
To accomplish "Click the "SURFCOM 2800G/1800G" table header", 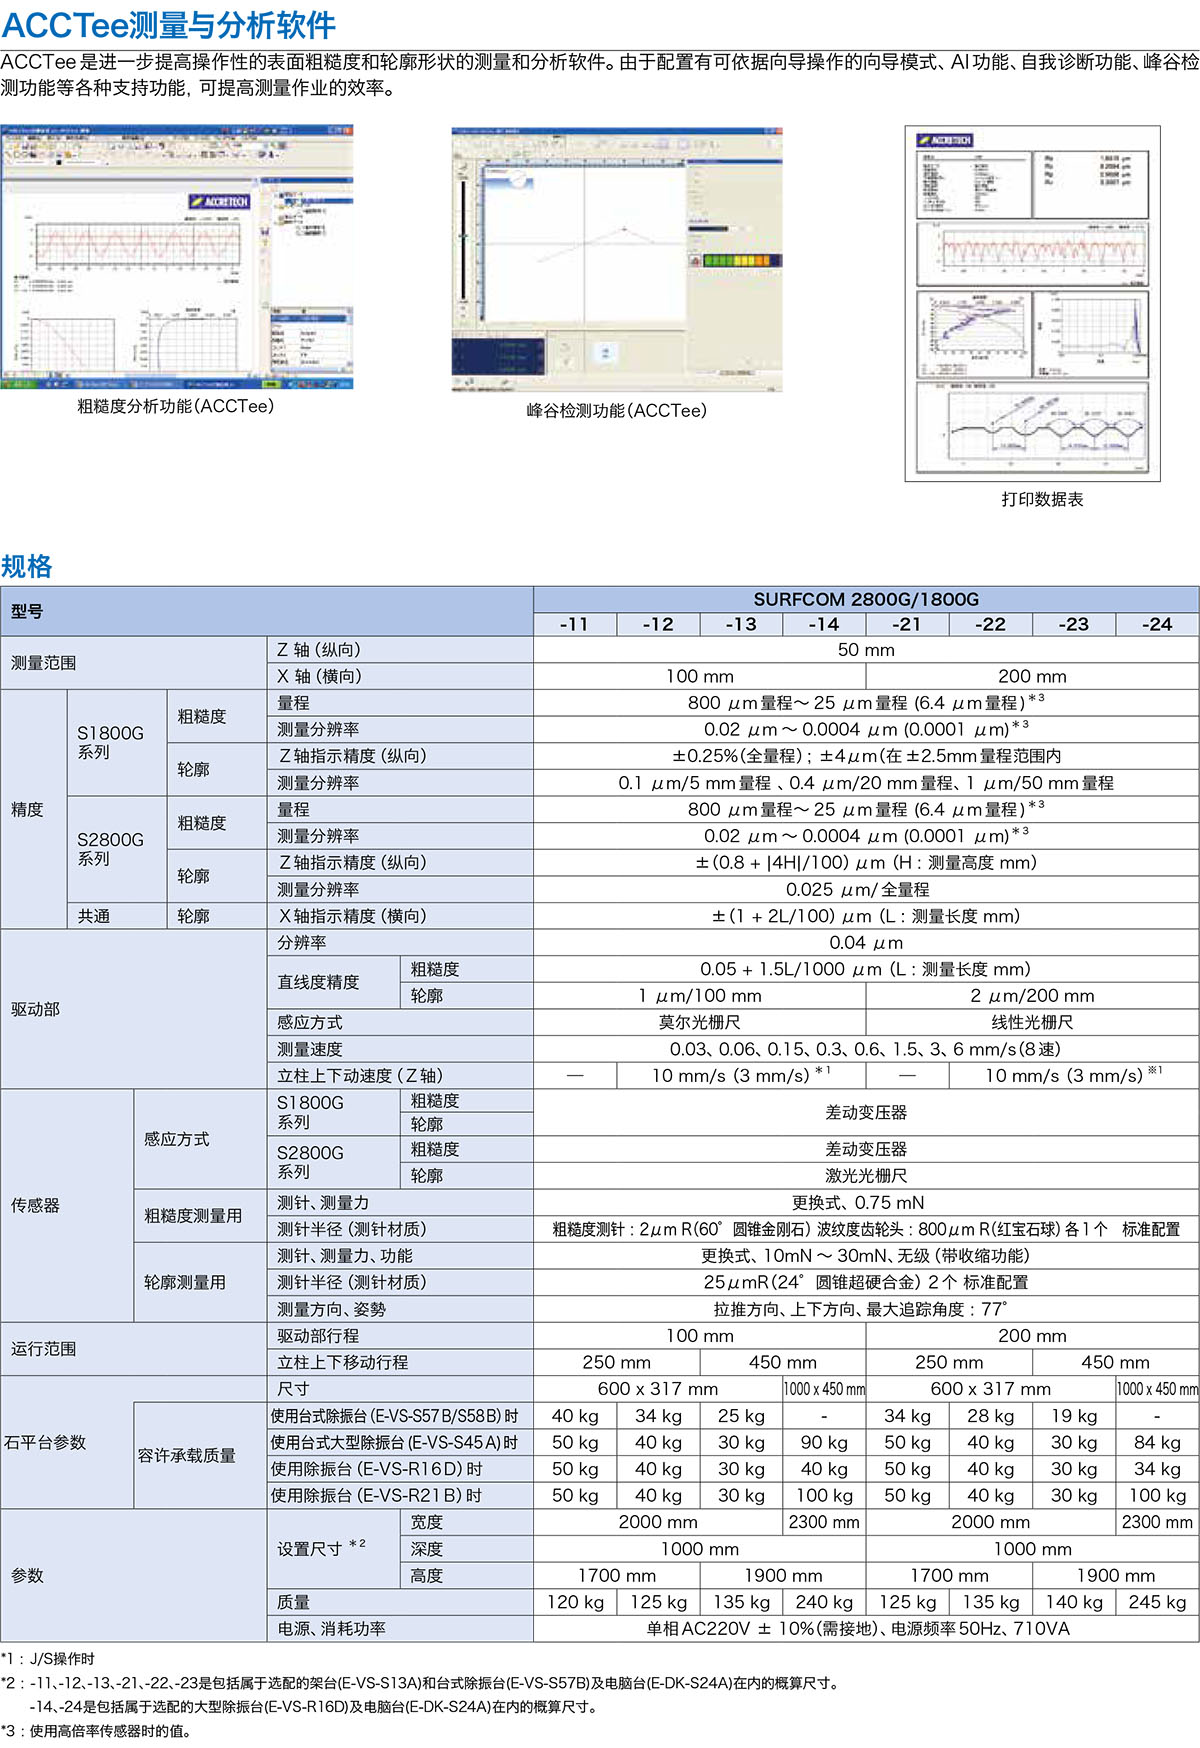I will pos(866,599).
